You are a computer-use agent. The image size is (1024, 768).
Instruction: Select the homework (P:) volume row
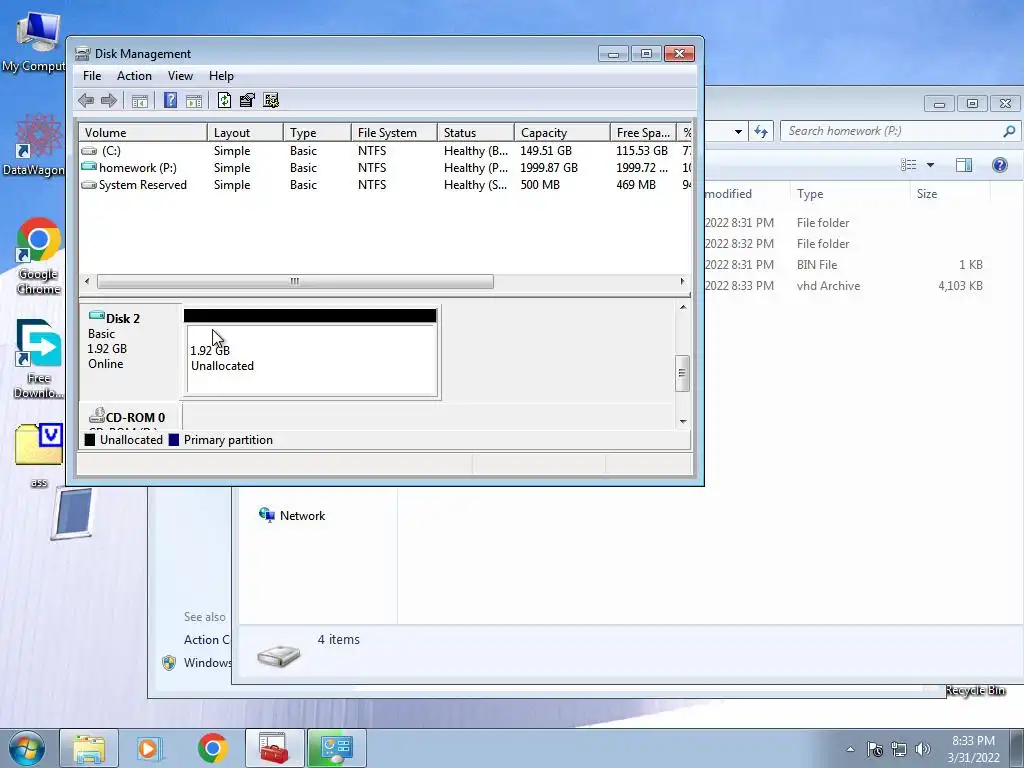tap(385, 168)
